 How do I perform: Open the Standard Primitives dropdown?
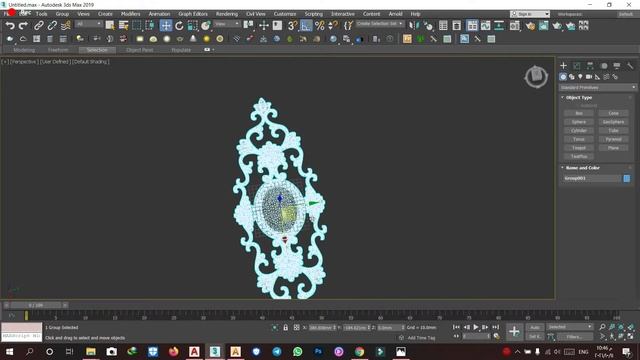coord(598,87)
